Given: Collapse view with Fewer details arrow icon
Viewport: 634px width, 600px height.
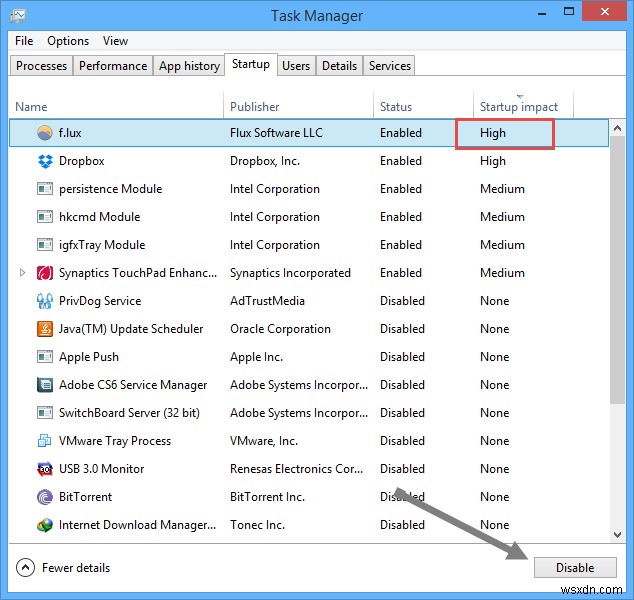Looking at the screenshot, I should tap(25, 568).
